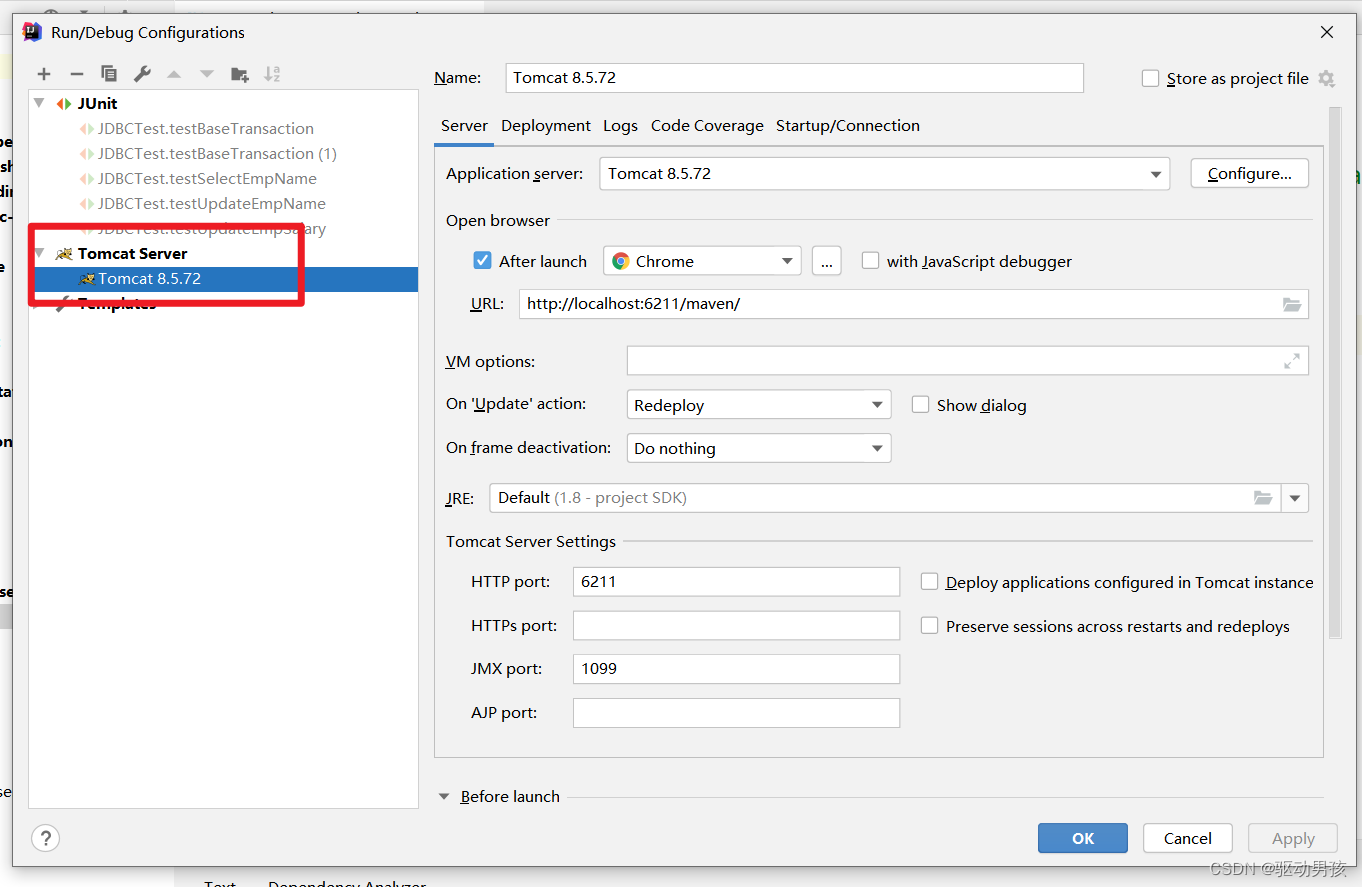Close the Run/Debug Configurations dialog
1362x887 pixels.
pos(1327,32)
